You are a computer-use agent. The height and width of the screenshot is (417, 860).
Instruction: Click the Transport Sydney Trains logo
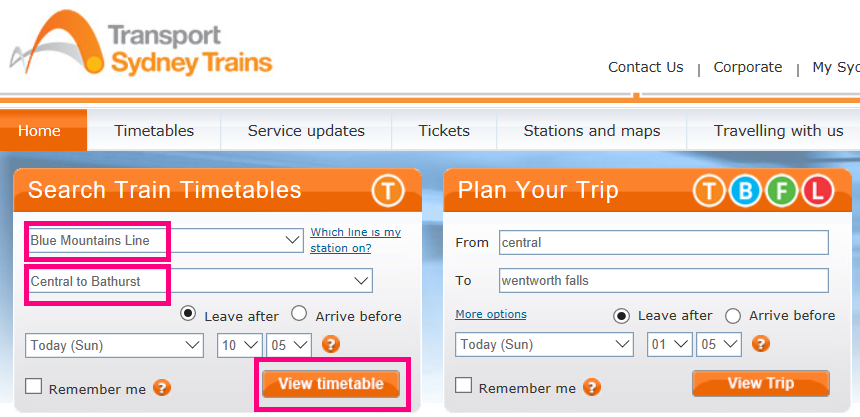142,43
